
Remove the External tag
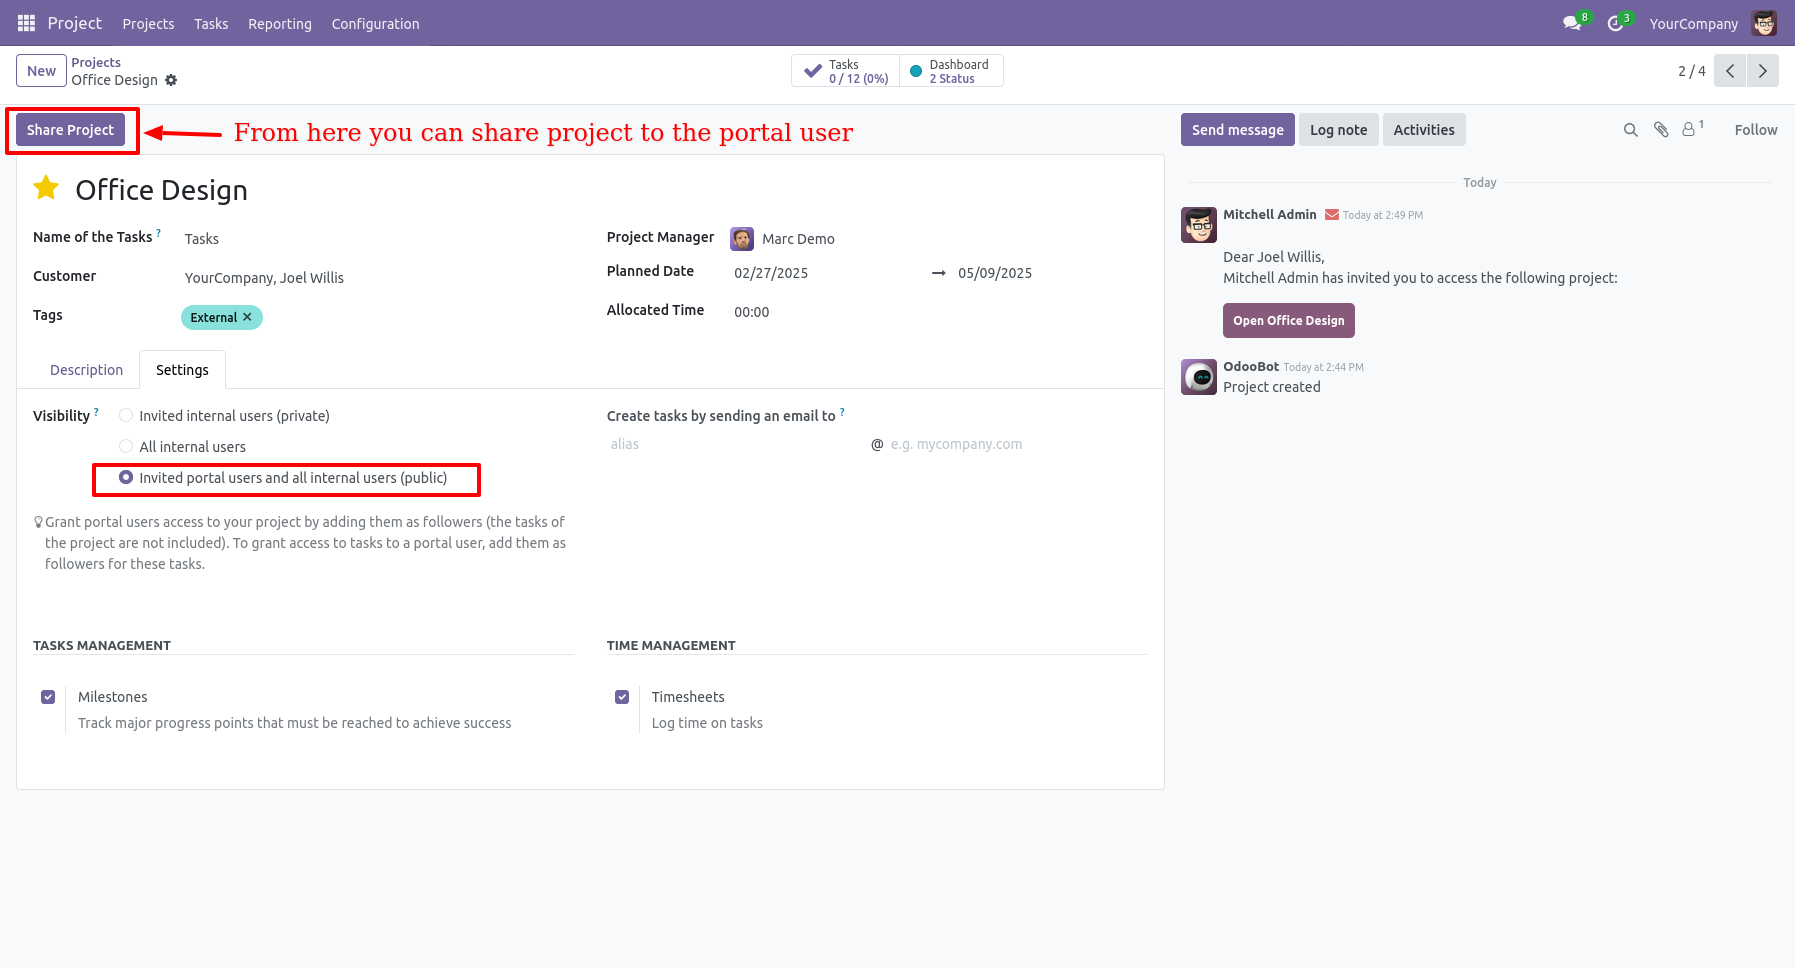[x=247, y=317]
